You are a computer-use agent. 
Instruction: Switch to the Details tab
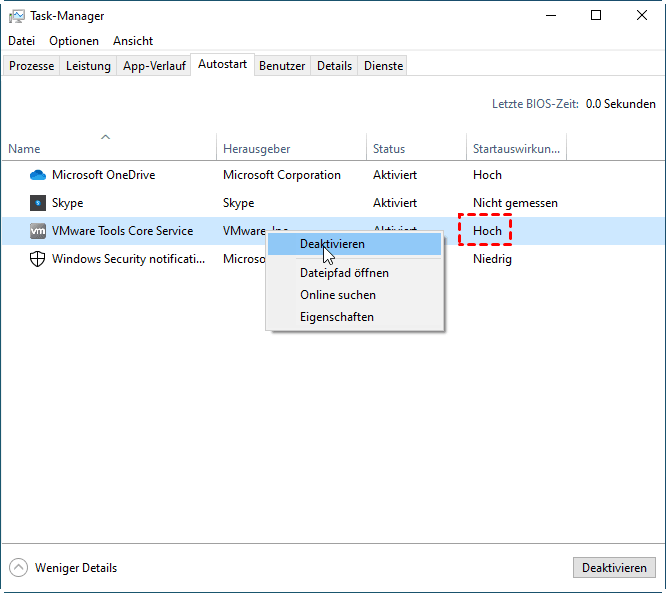pyautogui.click(x=334, y=66)
